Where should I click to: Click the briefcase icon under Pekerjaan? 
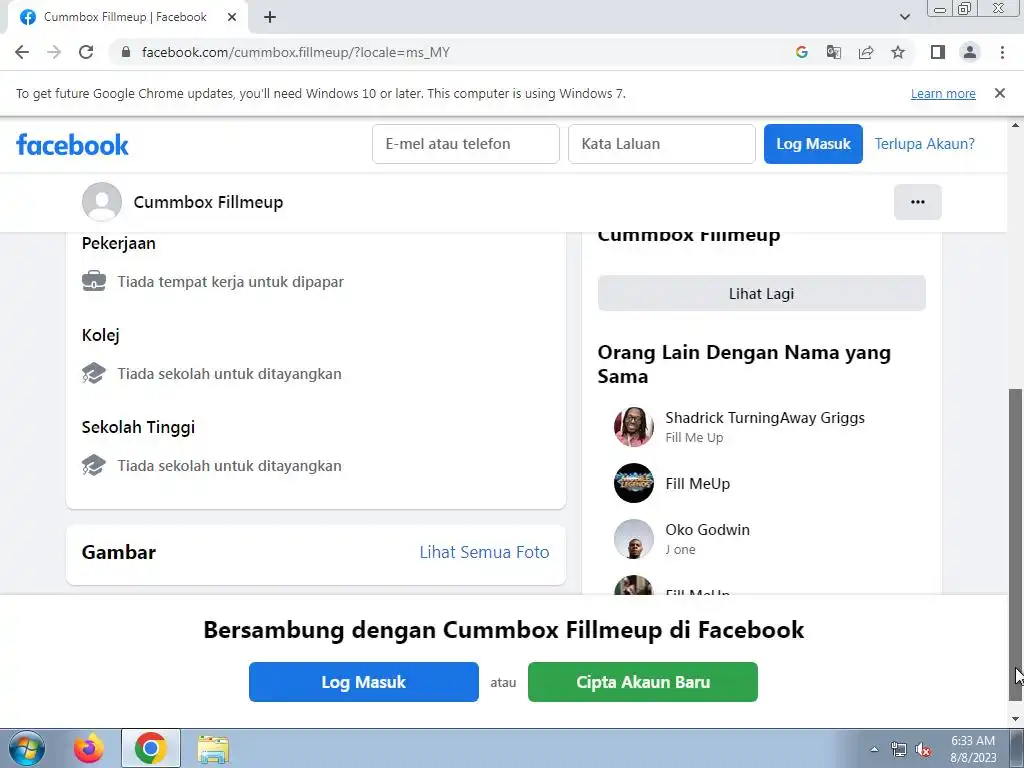94,281
